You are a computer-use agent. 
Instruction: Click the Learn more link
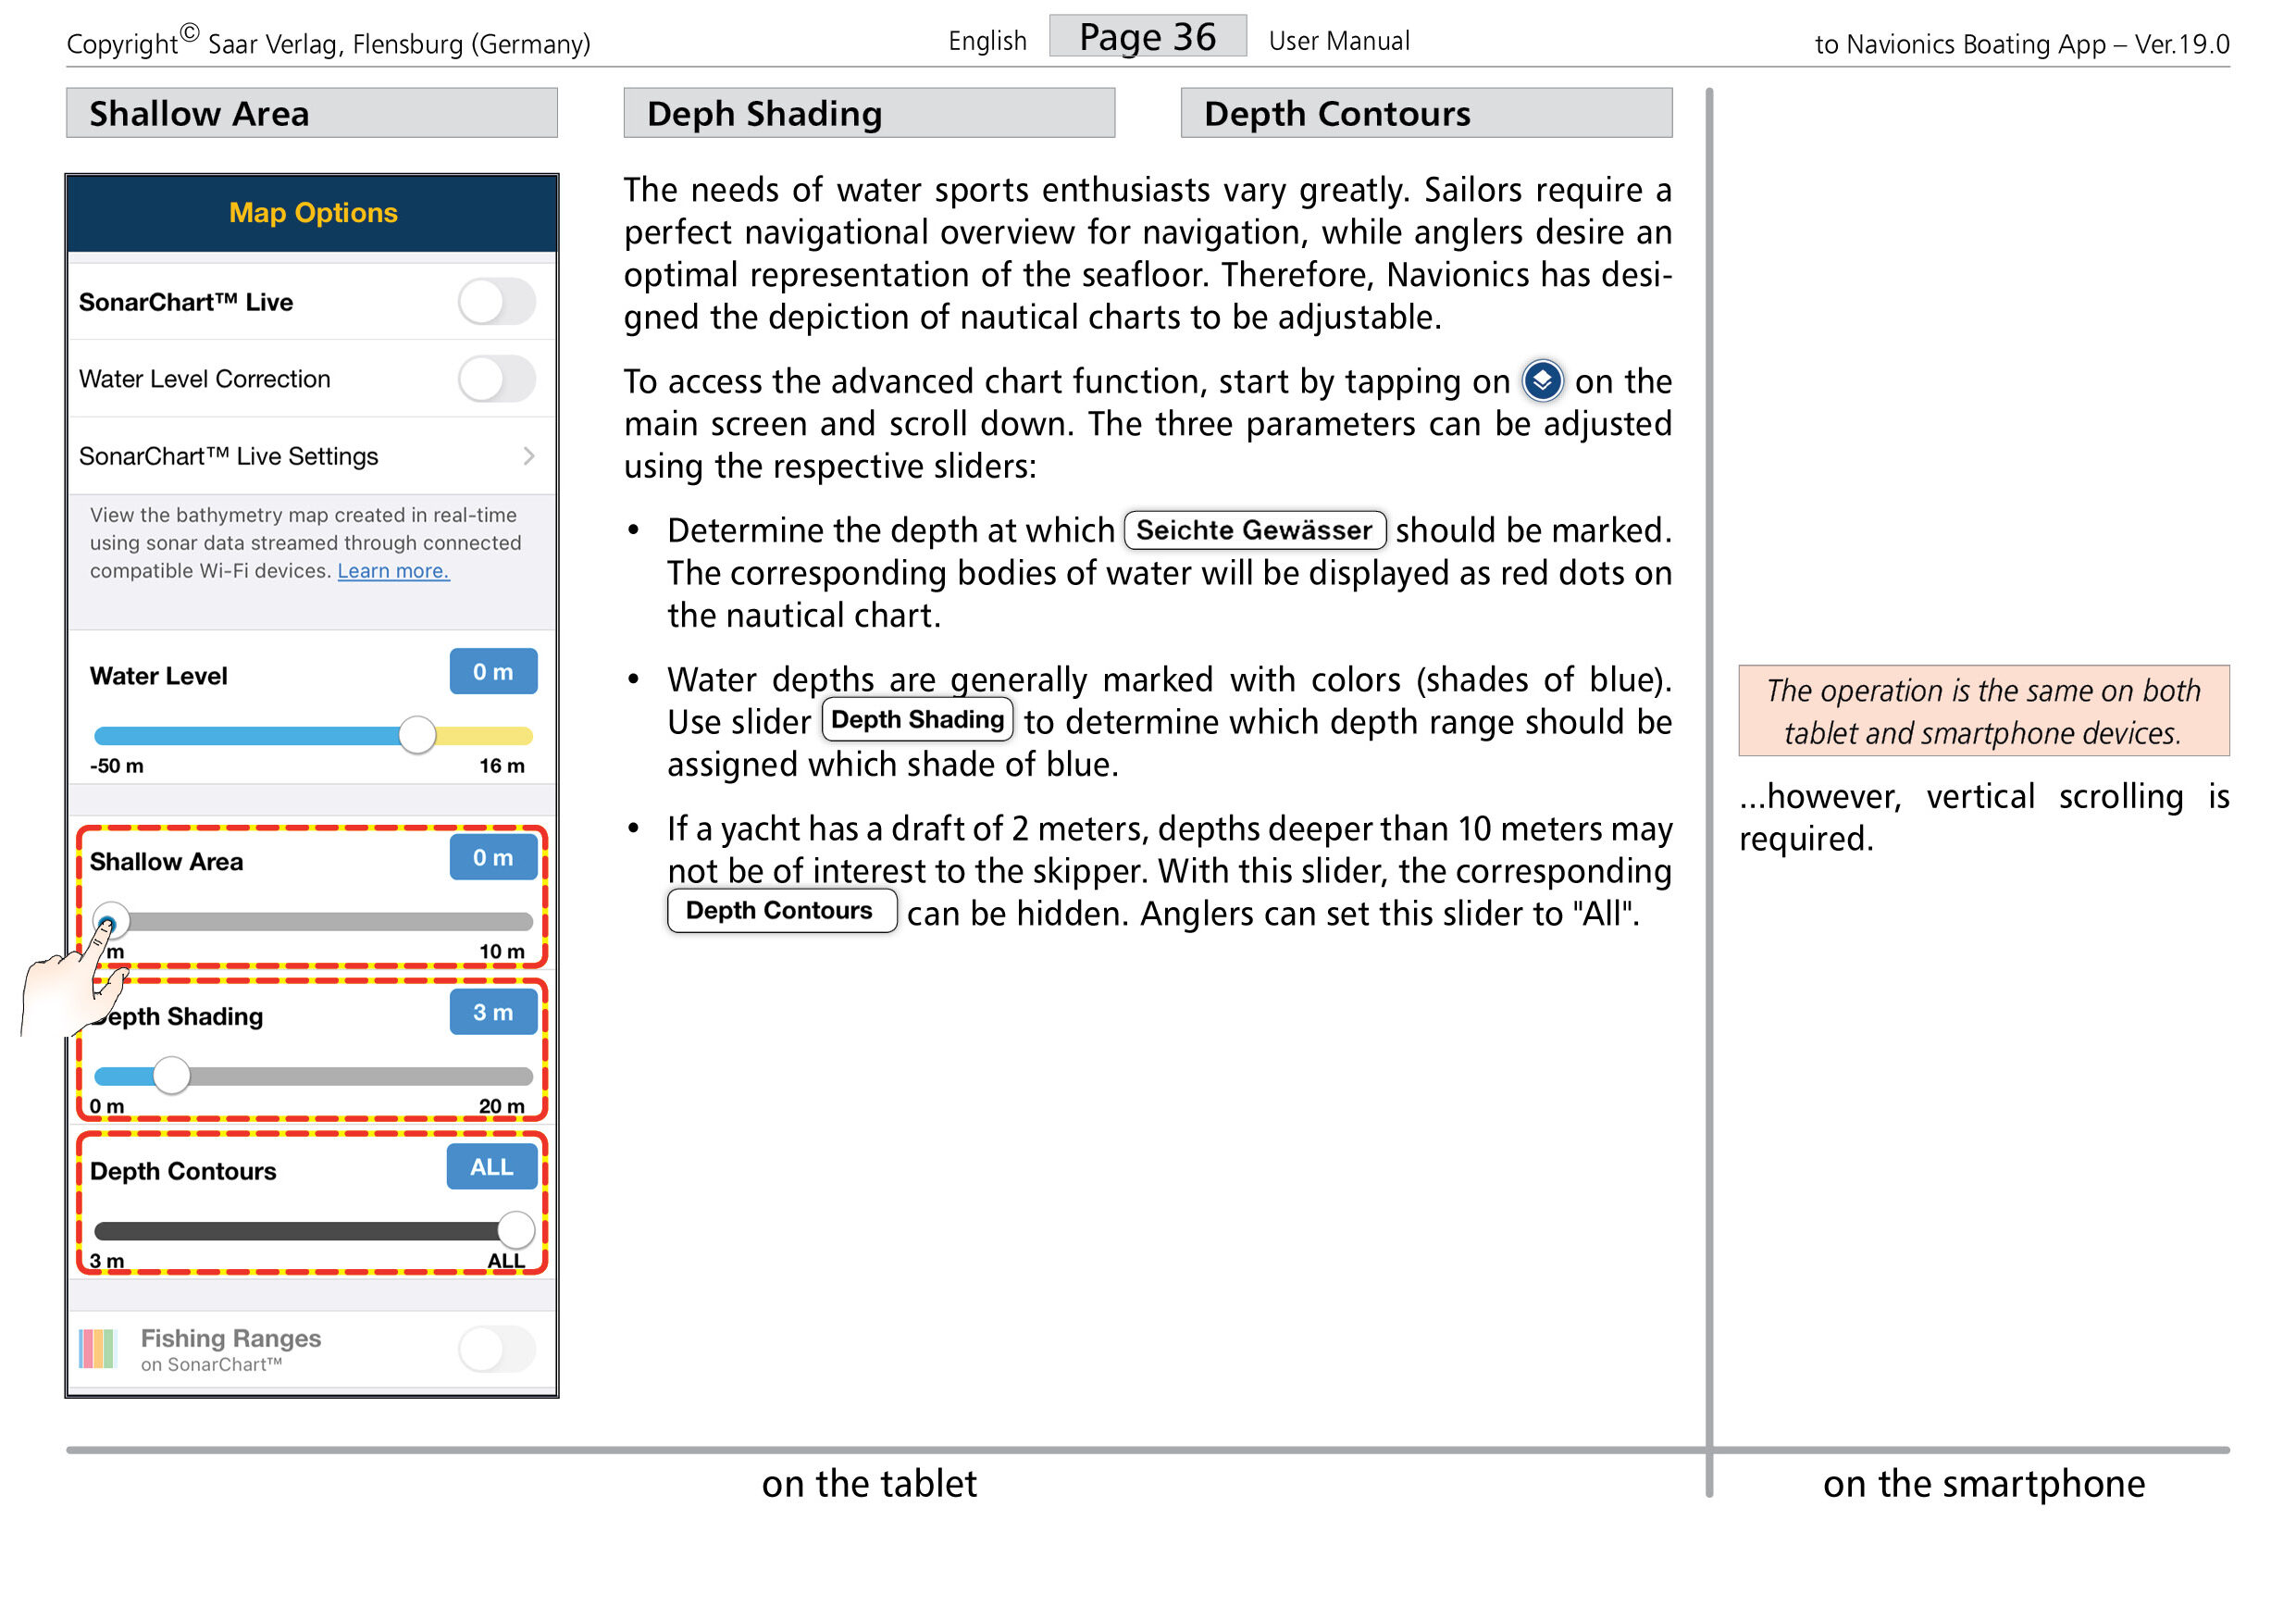click(393, 570)
